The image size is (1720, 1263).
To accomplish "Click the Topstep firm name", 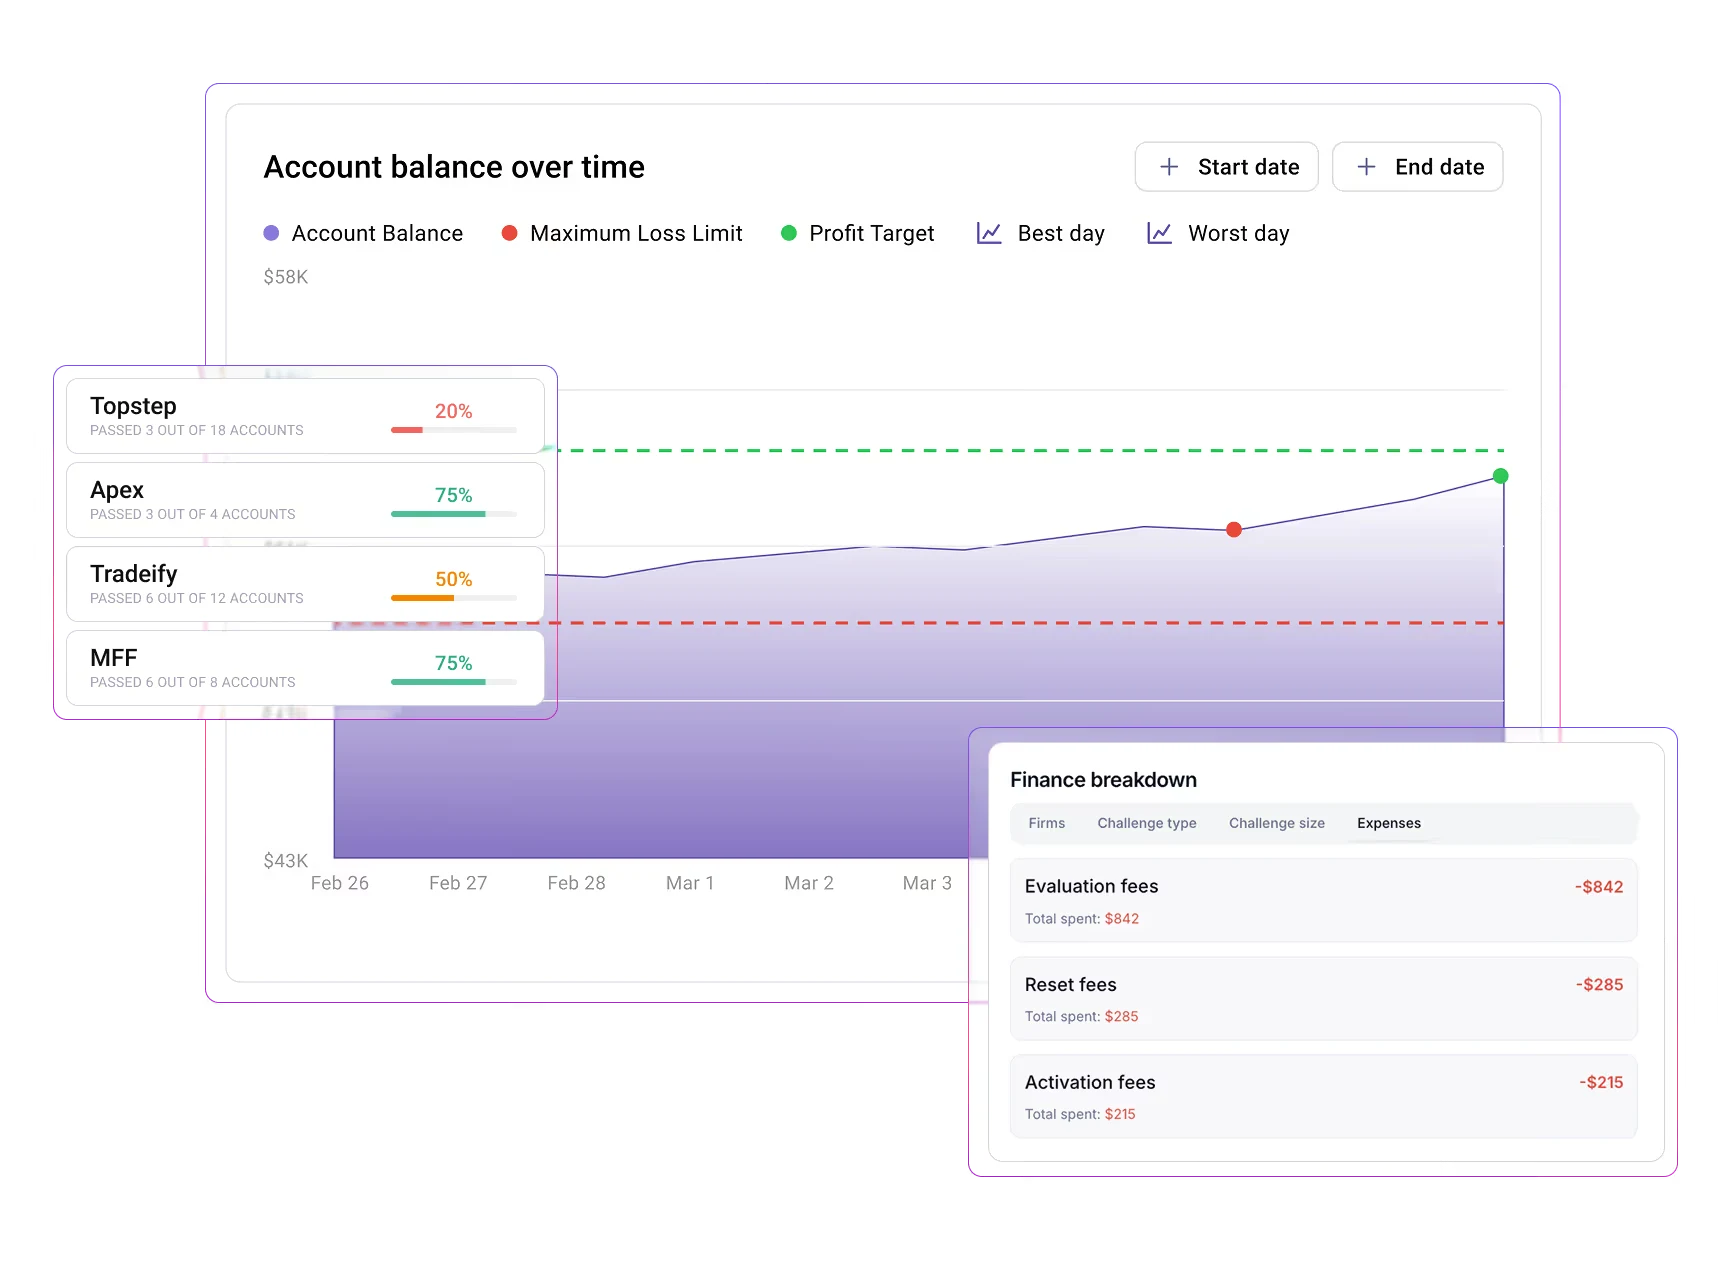I will click(133, 406).
